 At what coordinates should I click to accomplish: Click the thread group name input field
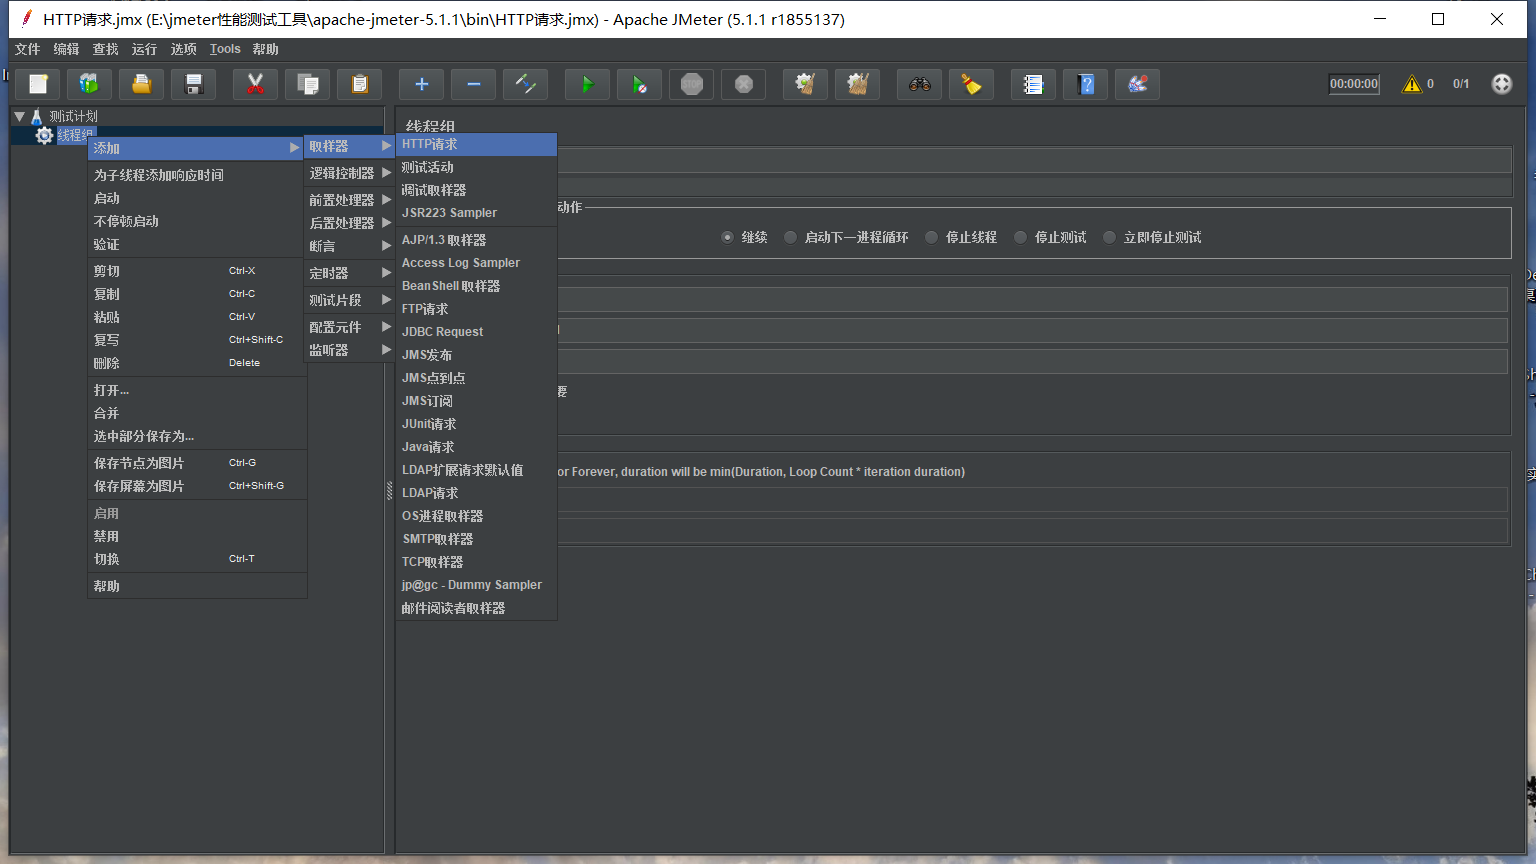coord(1034,160)
